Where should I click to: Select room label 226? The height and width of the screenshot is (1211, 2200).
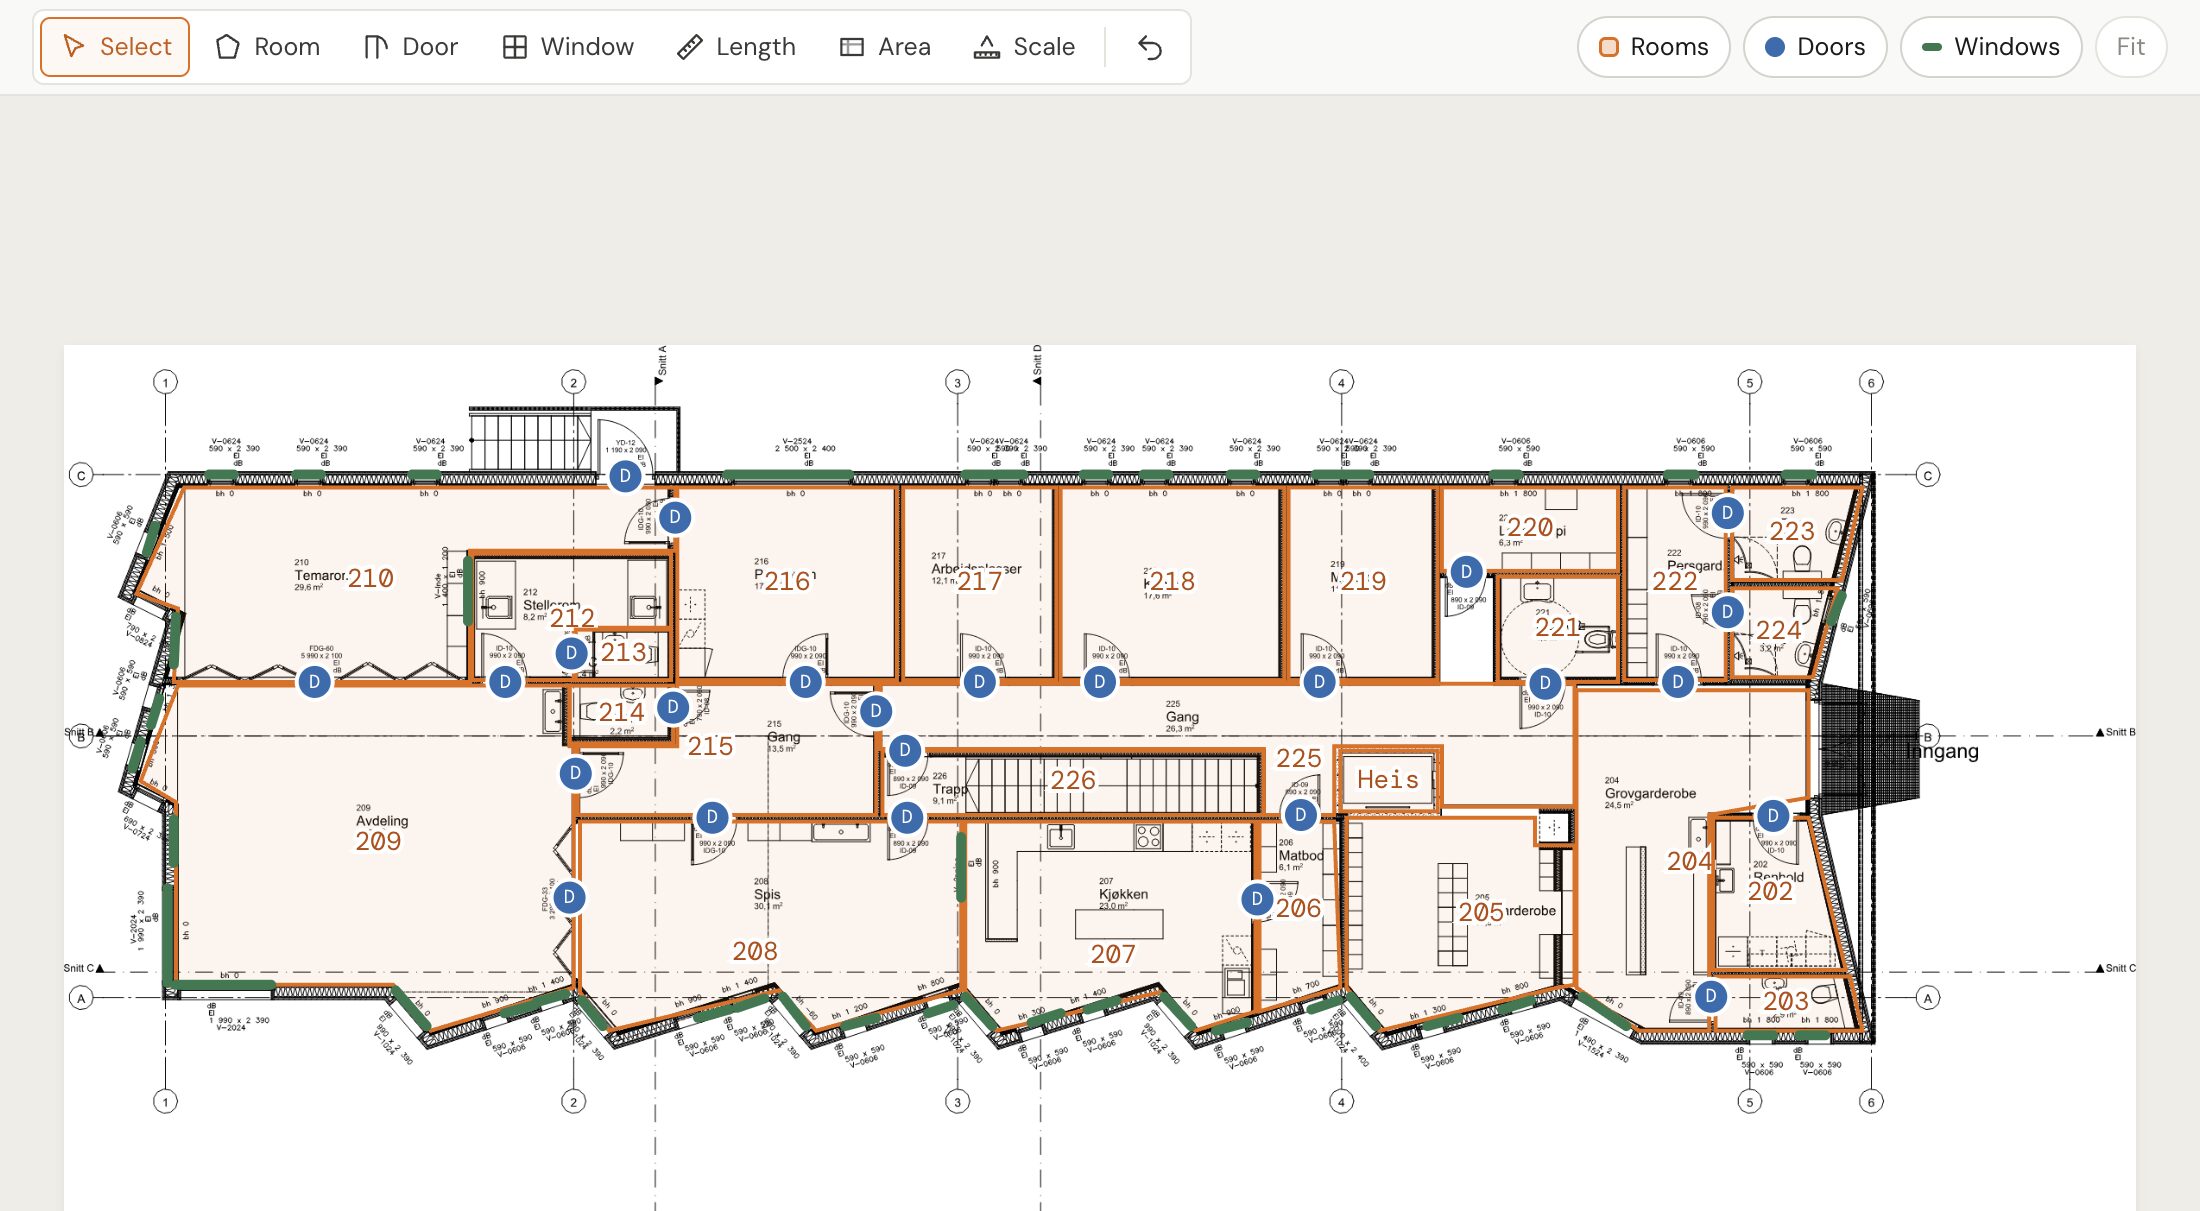[x=1073, y=780]
